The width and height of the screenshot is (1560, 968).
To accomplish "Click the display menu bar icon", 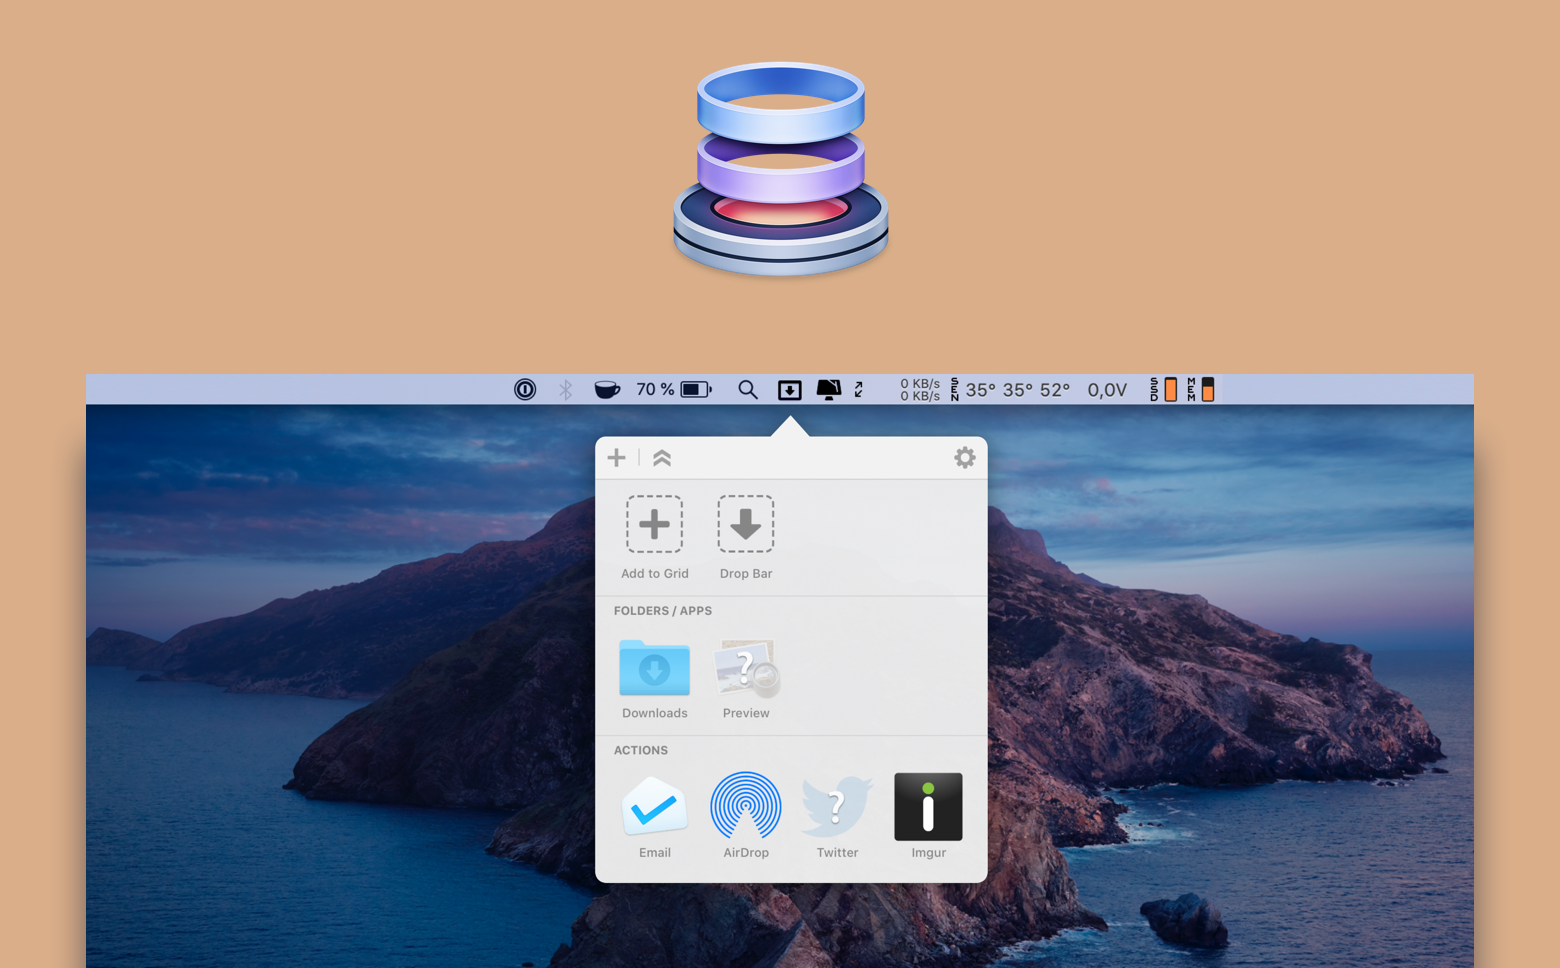I will pyautogui.click(x=828, y=390).
